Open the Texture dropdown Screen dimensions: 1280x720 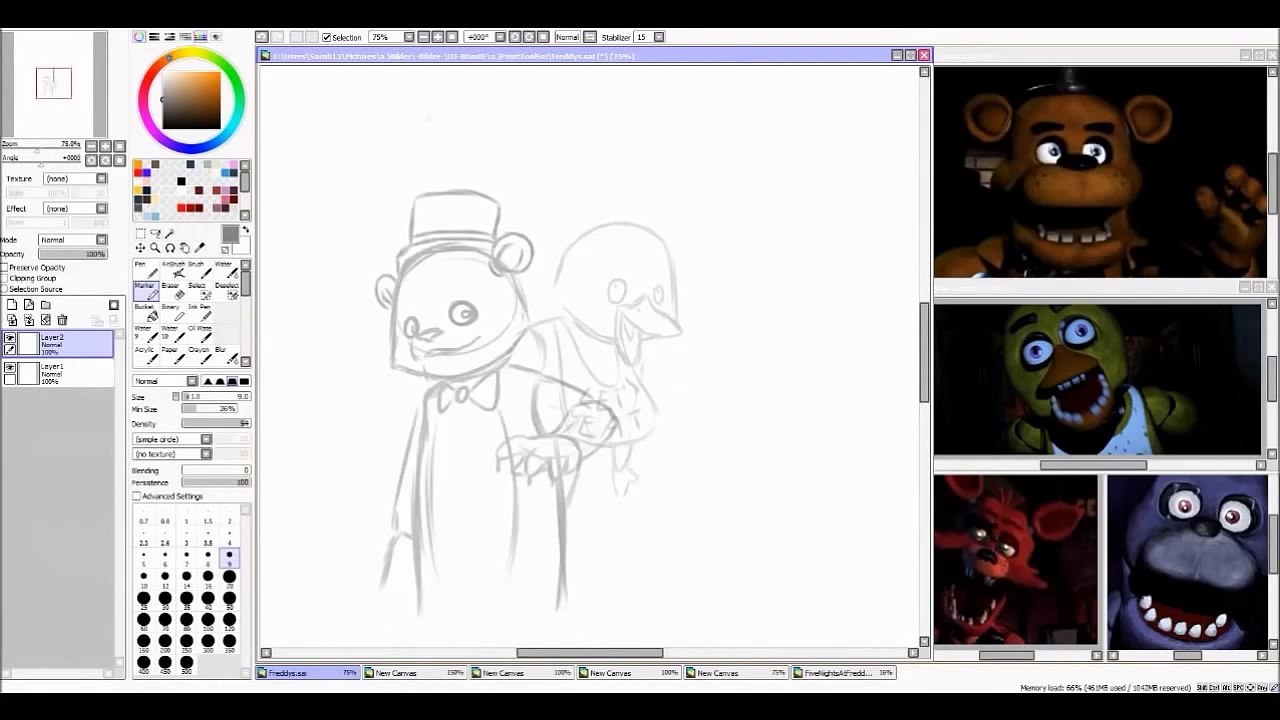[x=75, y=179]
